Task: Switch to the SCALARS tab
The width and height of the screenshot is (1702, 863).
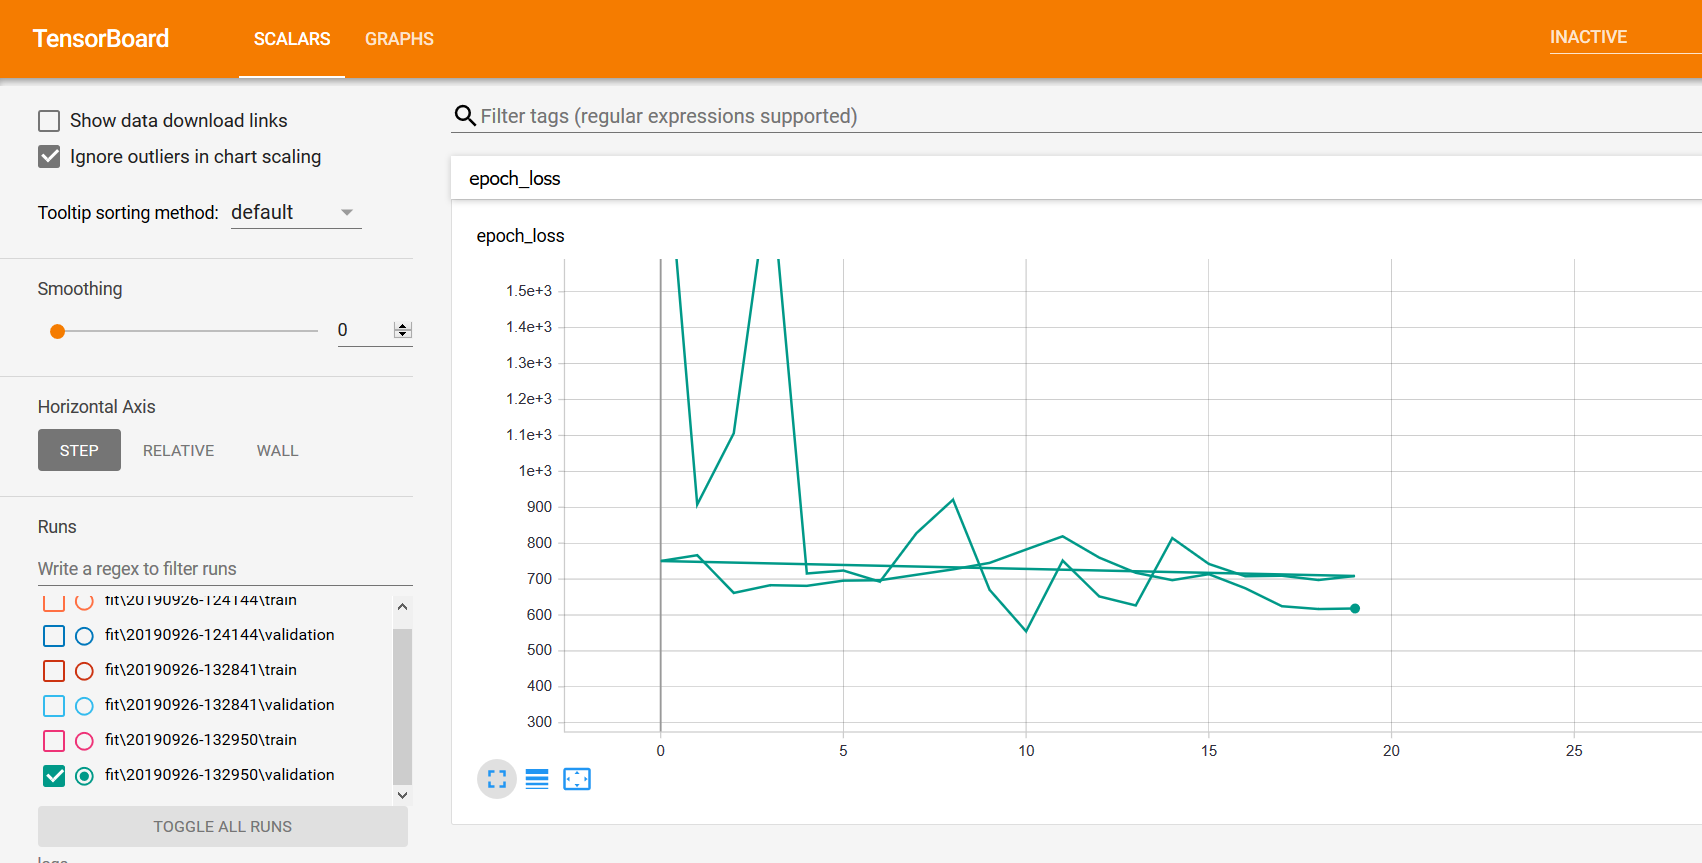Action: coord(292,39)
